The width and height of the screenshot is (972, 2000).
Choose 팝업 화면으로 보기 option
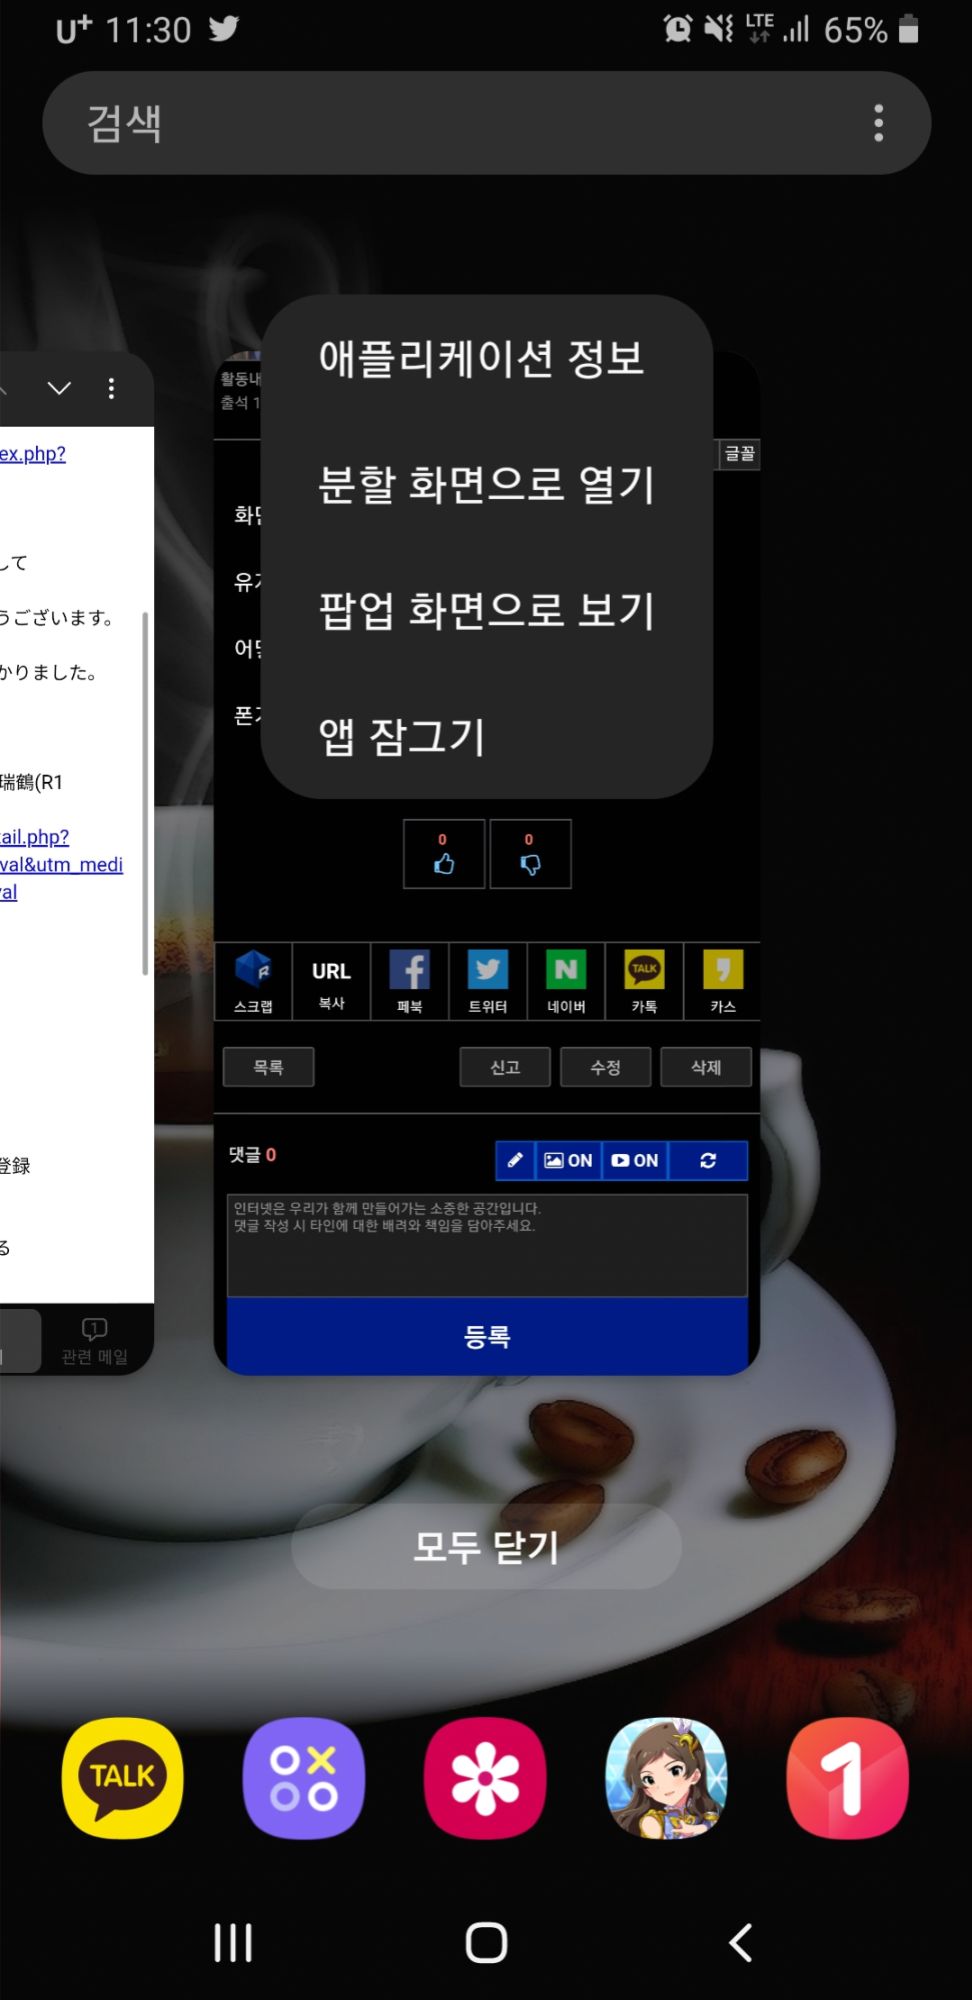486,610
